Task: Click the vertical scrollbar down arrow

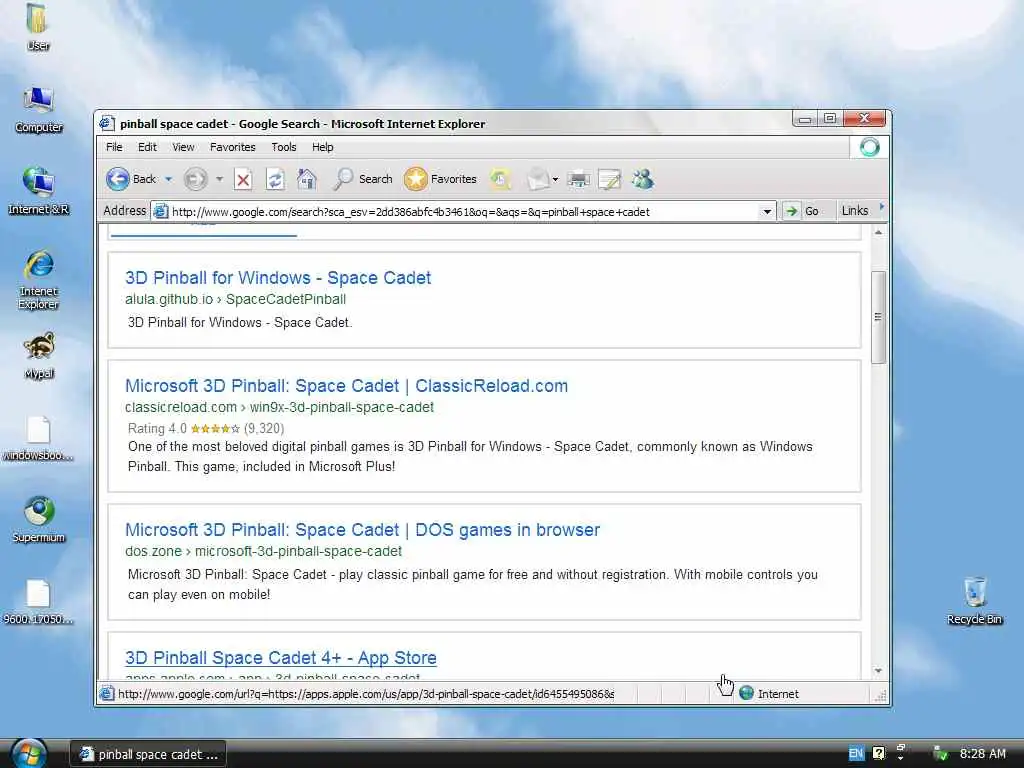Action: pyautogui.click(x=878, y=671)
